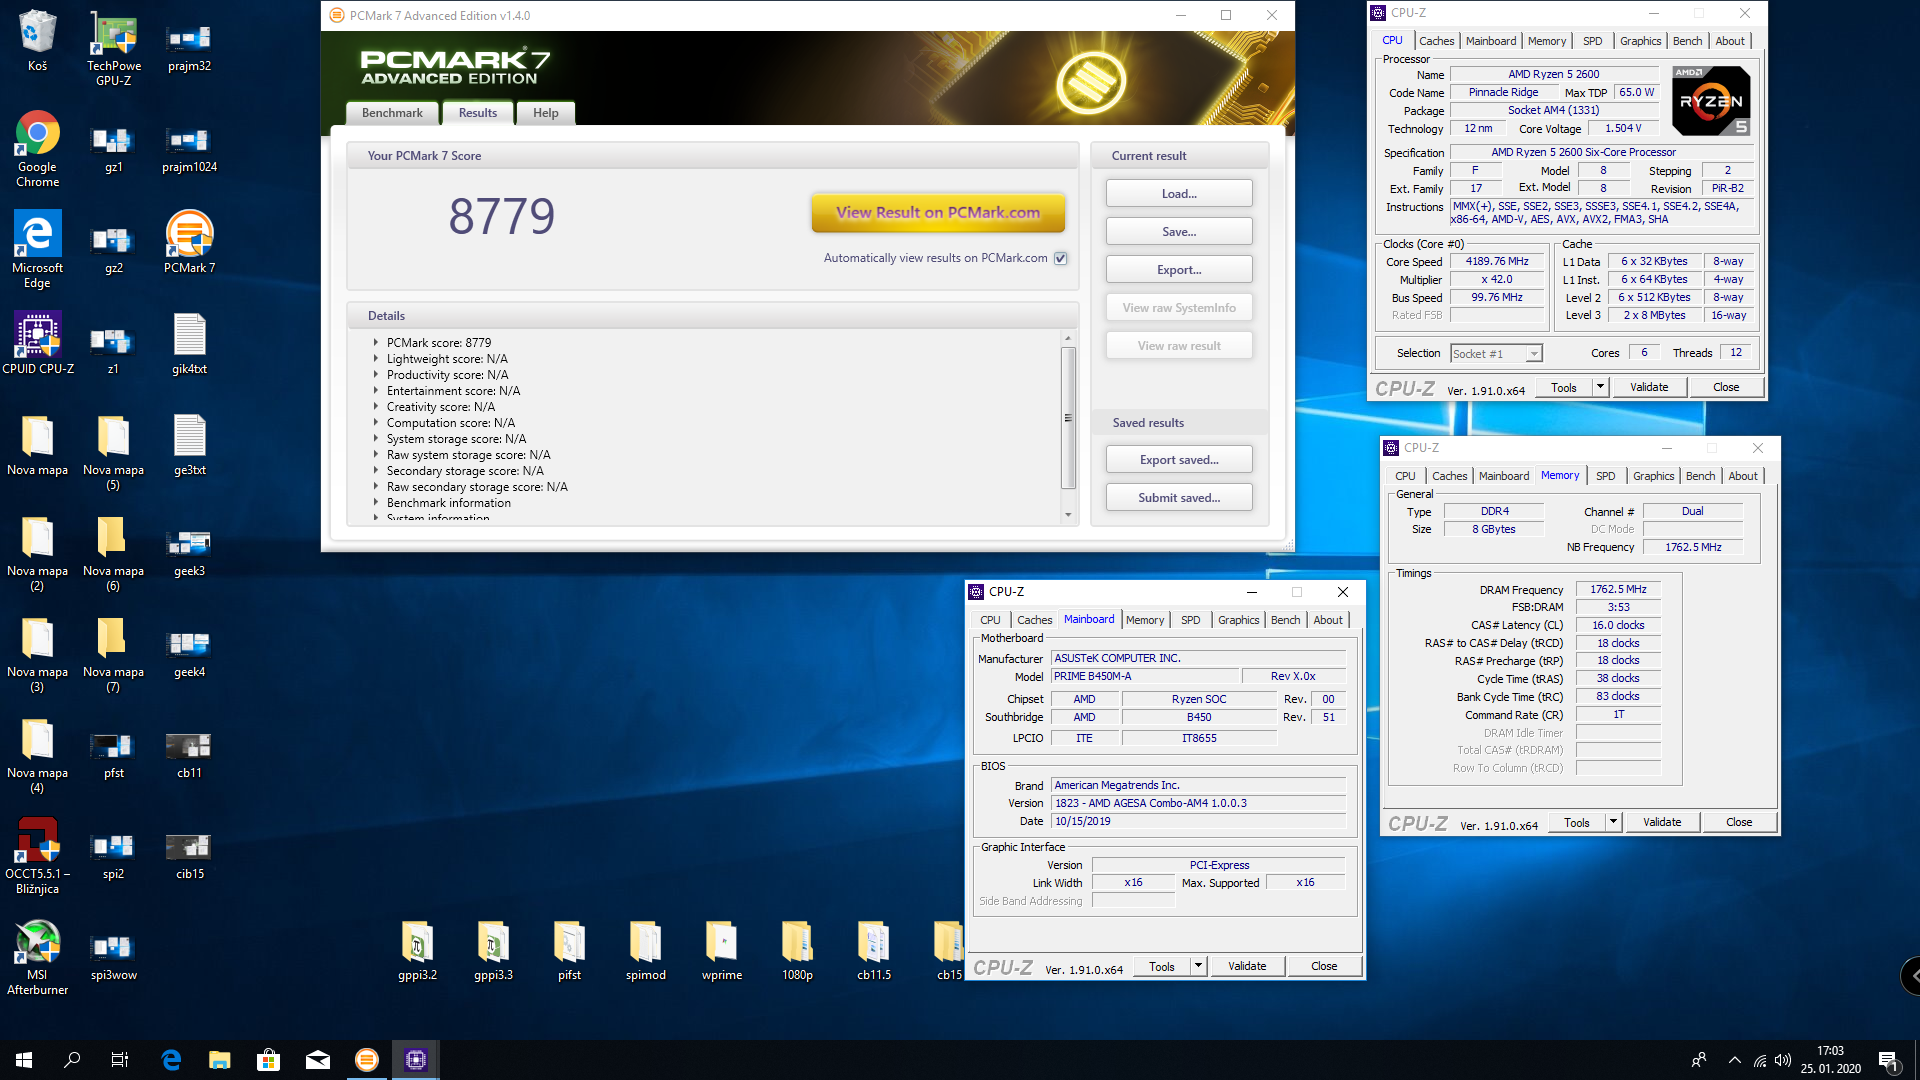Open the PCMark 7 Benchmark tab
The width and height of the screenshot is (1920, 1080).
[392, 113]
